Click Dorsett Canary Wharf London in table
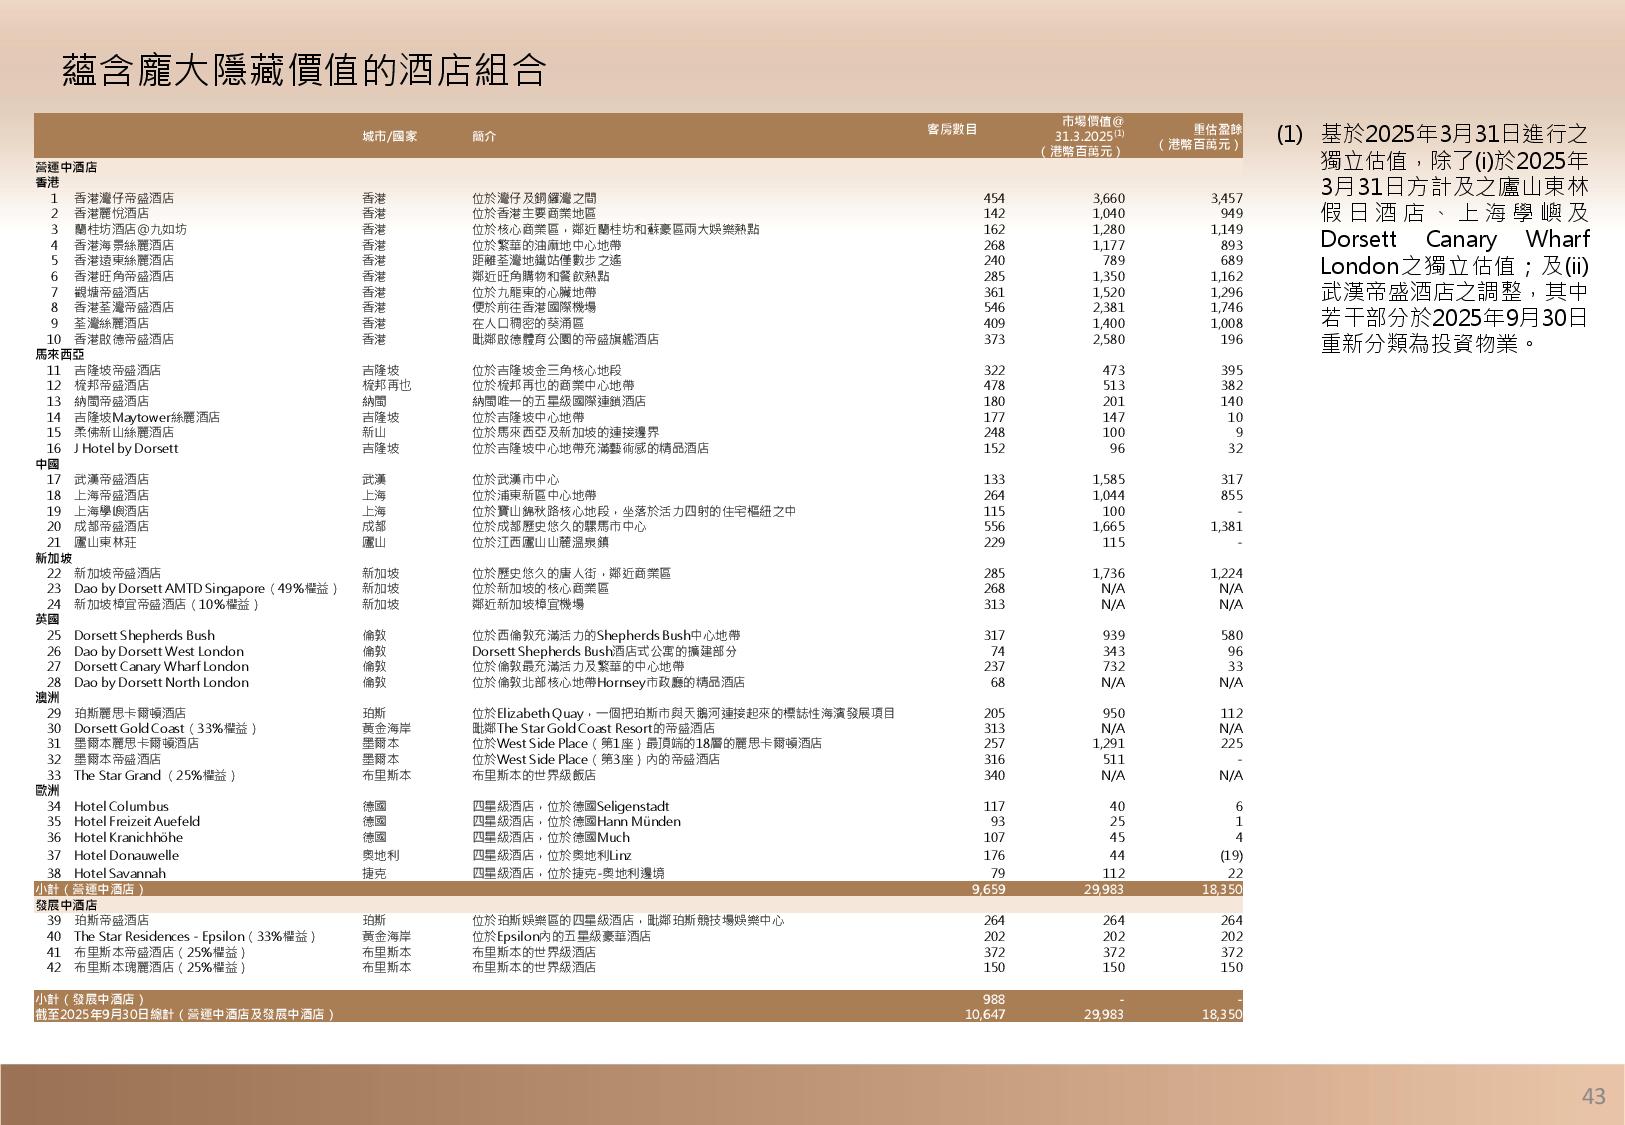Screen dimensions: 1625x1125 (161, 666)
